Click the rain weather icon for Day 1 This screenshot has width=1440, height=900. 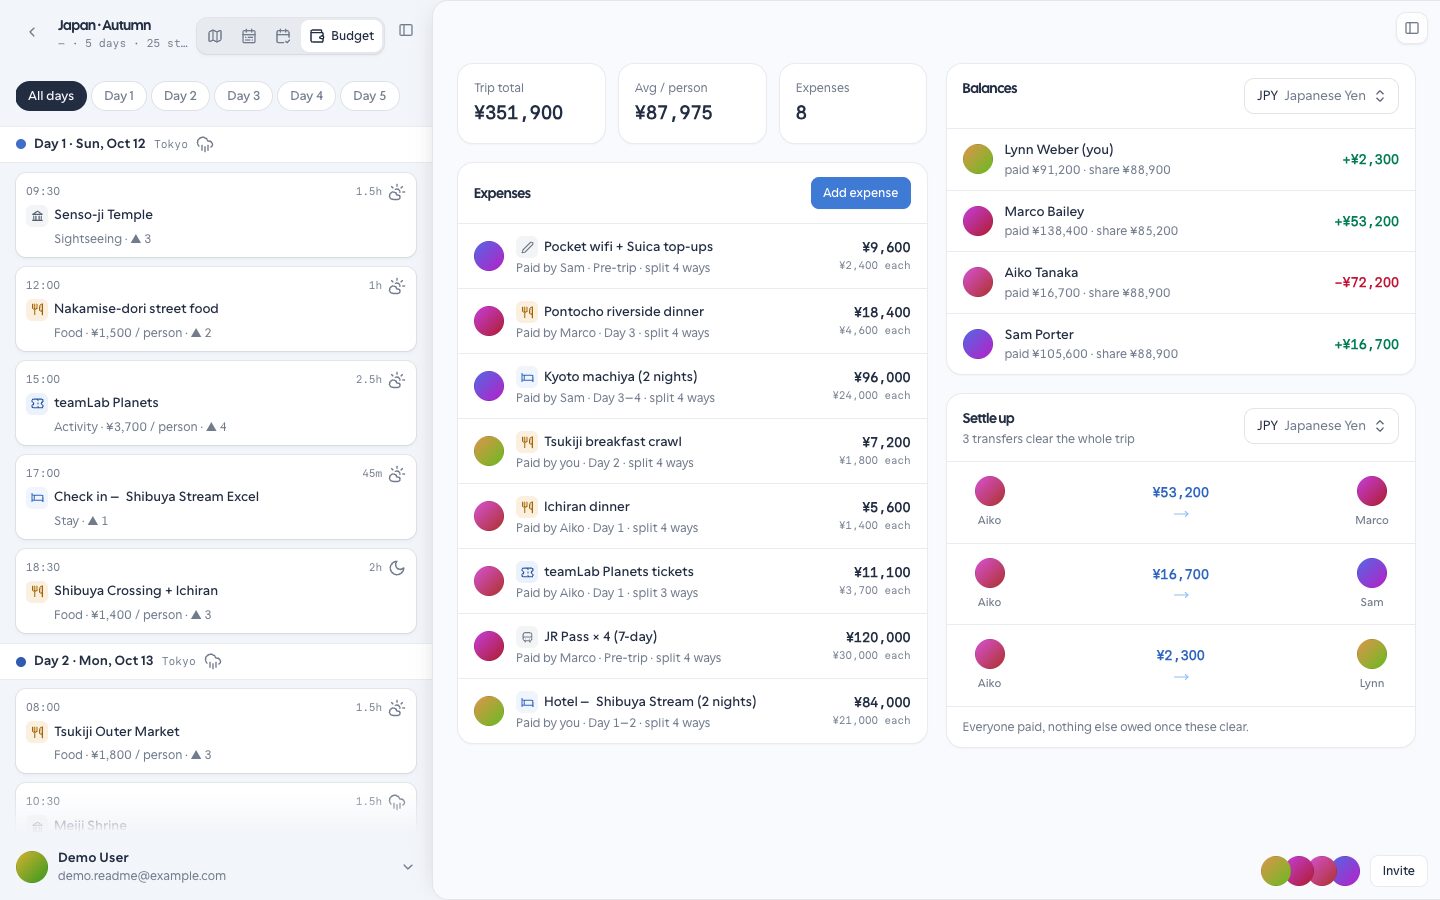(x=205, y=144)
